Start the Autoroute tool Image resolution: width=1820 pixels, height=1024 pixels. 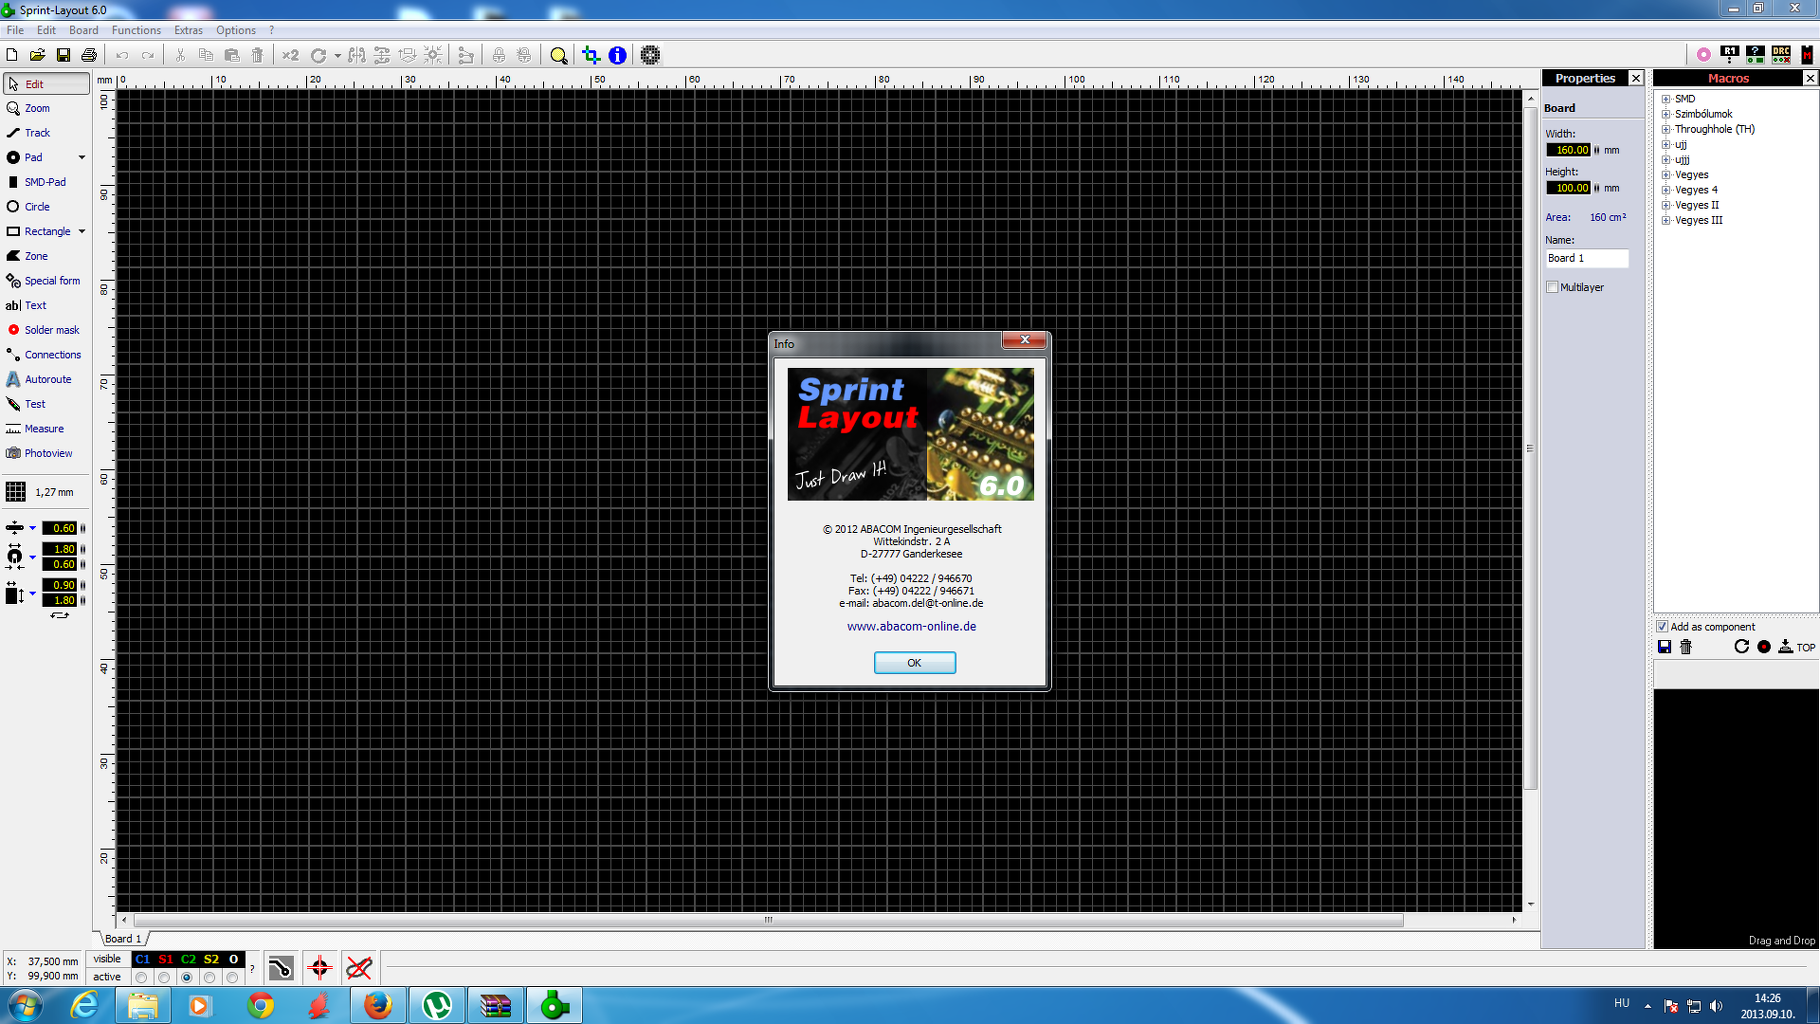(46, 380)
